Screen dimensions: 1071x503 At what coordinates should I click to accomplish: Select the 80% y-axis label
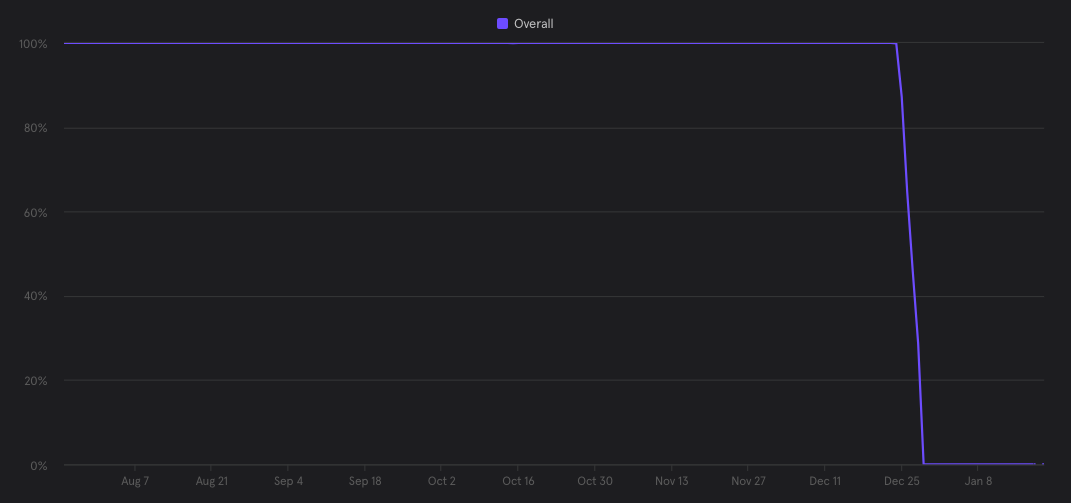tap(36, 128)
